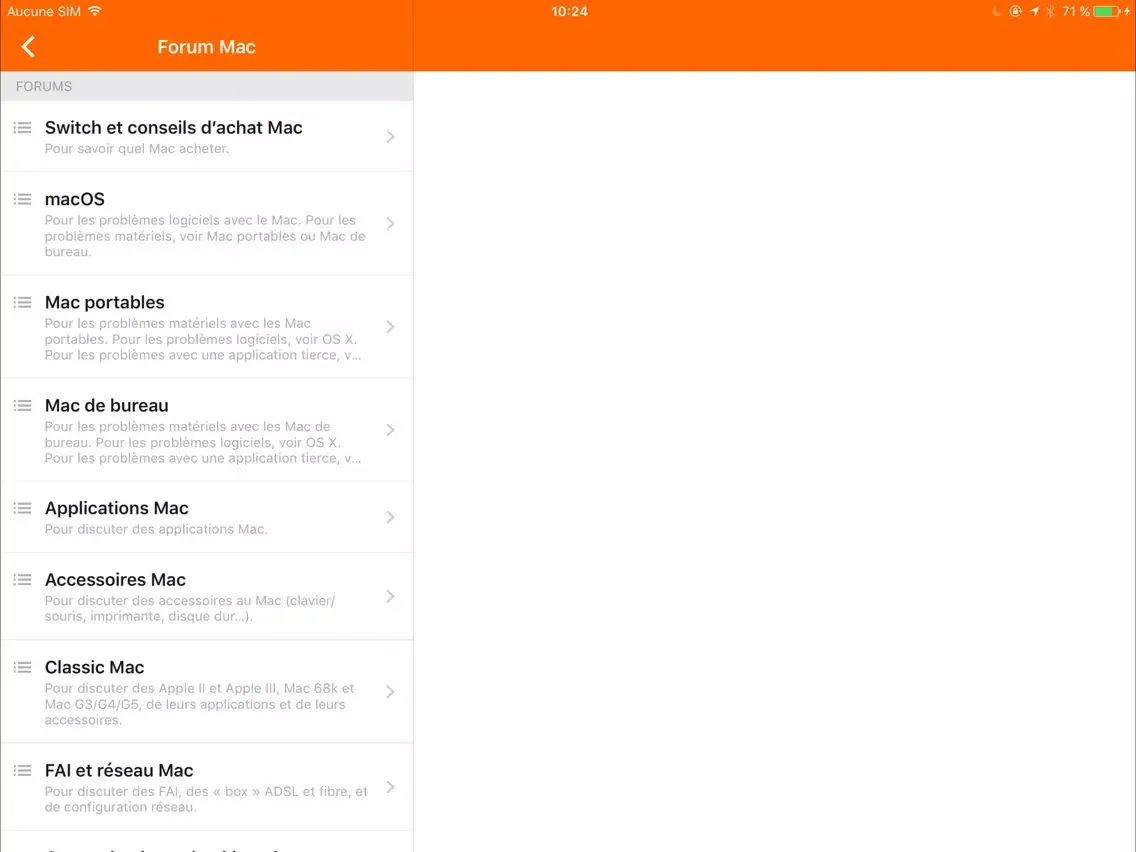Viewport: 1136px width, 852px height.
Task: Click the list icon beside Mac portables
Action: pos(22,303)
